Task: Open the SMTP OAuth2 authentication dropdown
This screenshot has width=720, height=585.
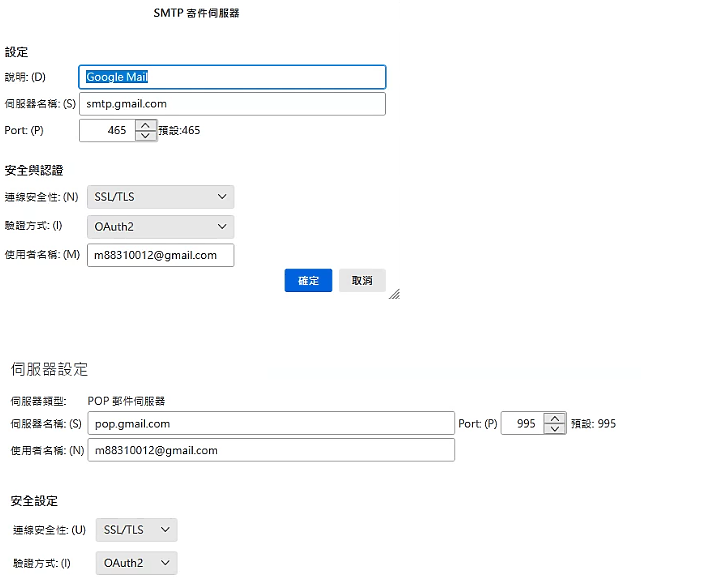Action: tap(160, 227)
